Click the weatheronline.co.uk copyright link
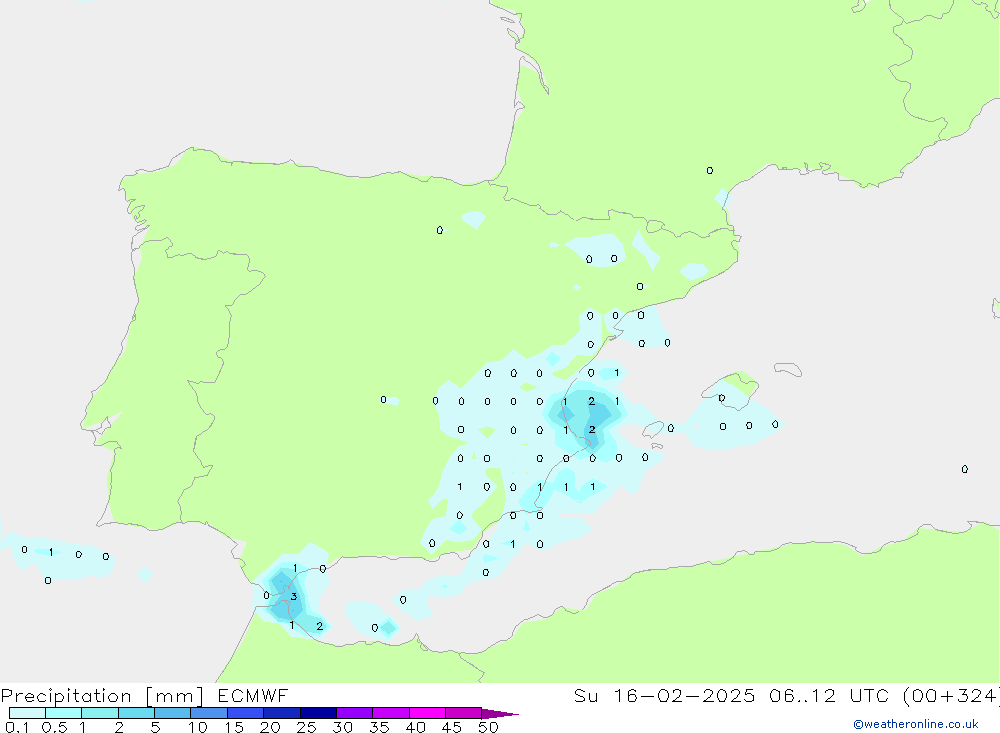The image size is (1000, 733). (x=916, y=724)
